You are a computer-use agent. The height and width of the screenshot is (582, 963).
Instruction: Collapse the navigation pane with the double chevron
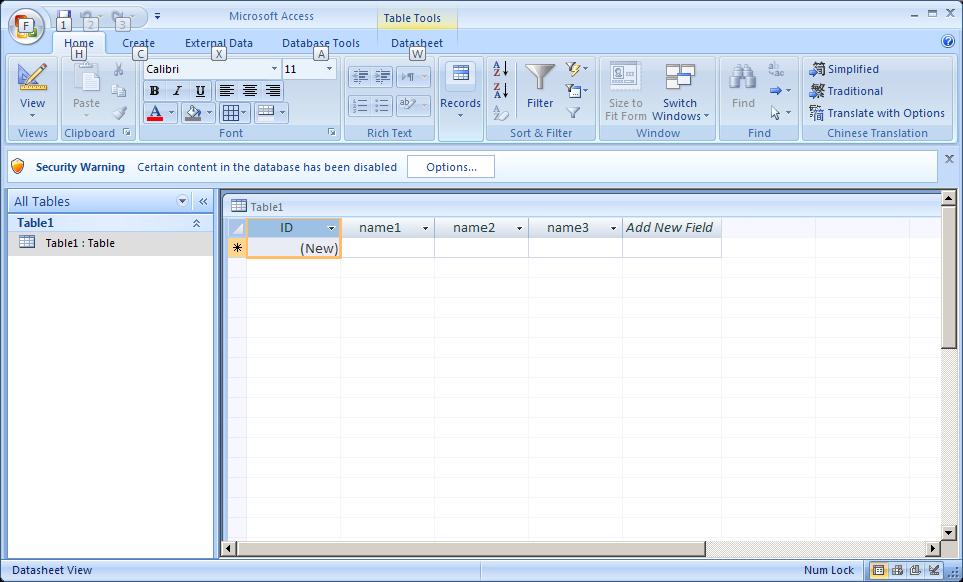pyautogui.click(x=203, y=201)
